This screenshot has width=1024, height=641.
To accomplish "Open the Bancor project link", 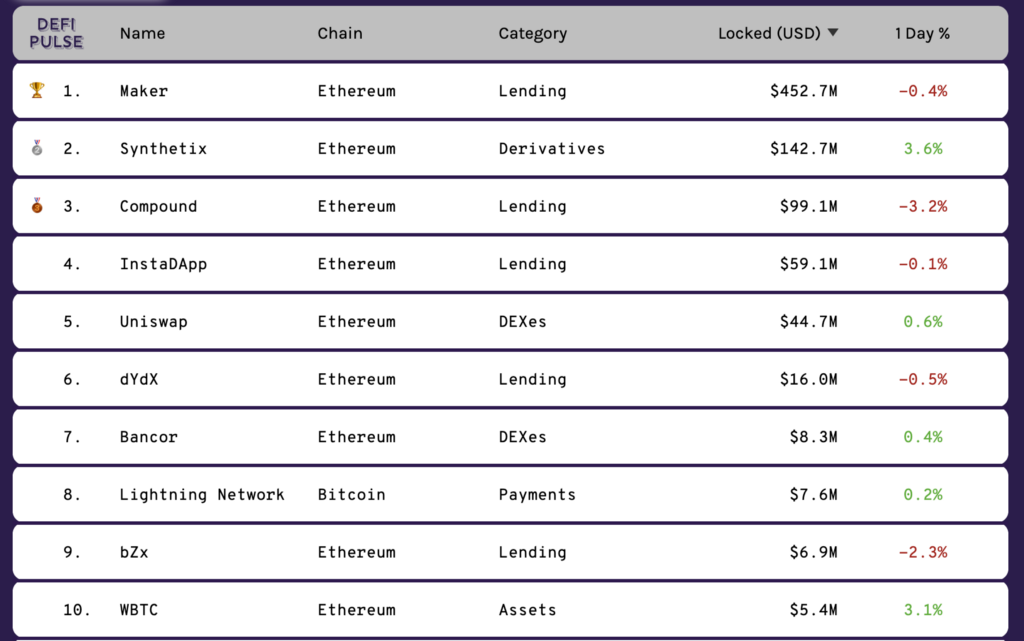I will tap(148, 437).
